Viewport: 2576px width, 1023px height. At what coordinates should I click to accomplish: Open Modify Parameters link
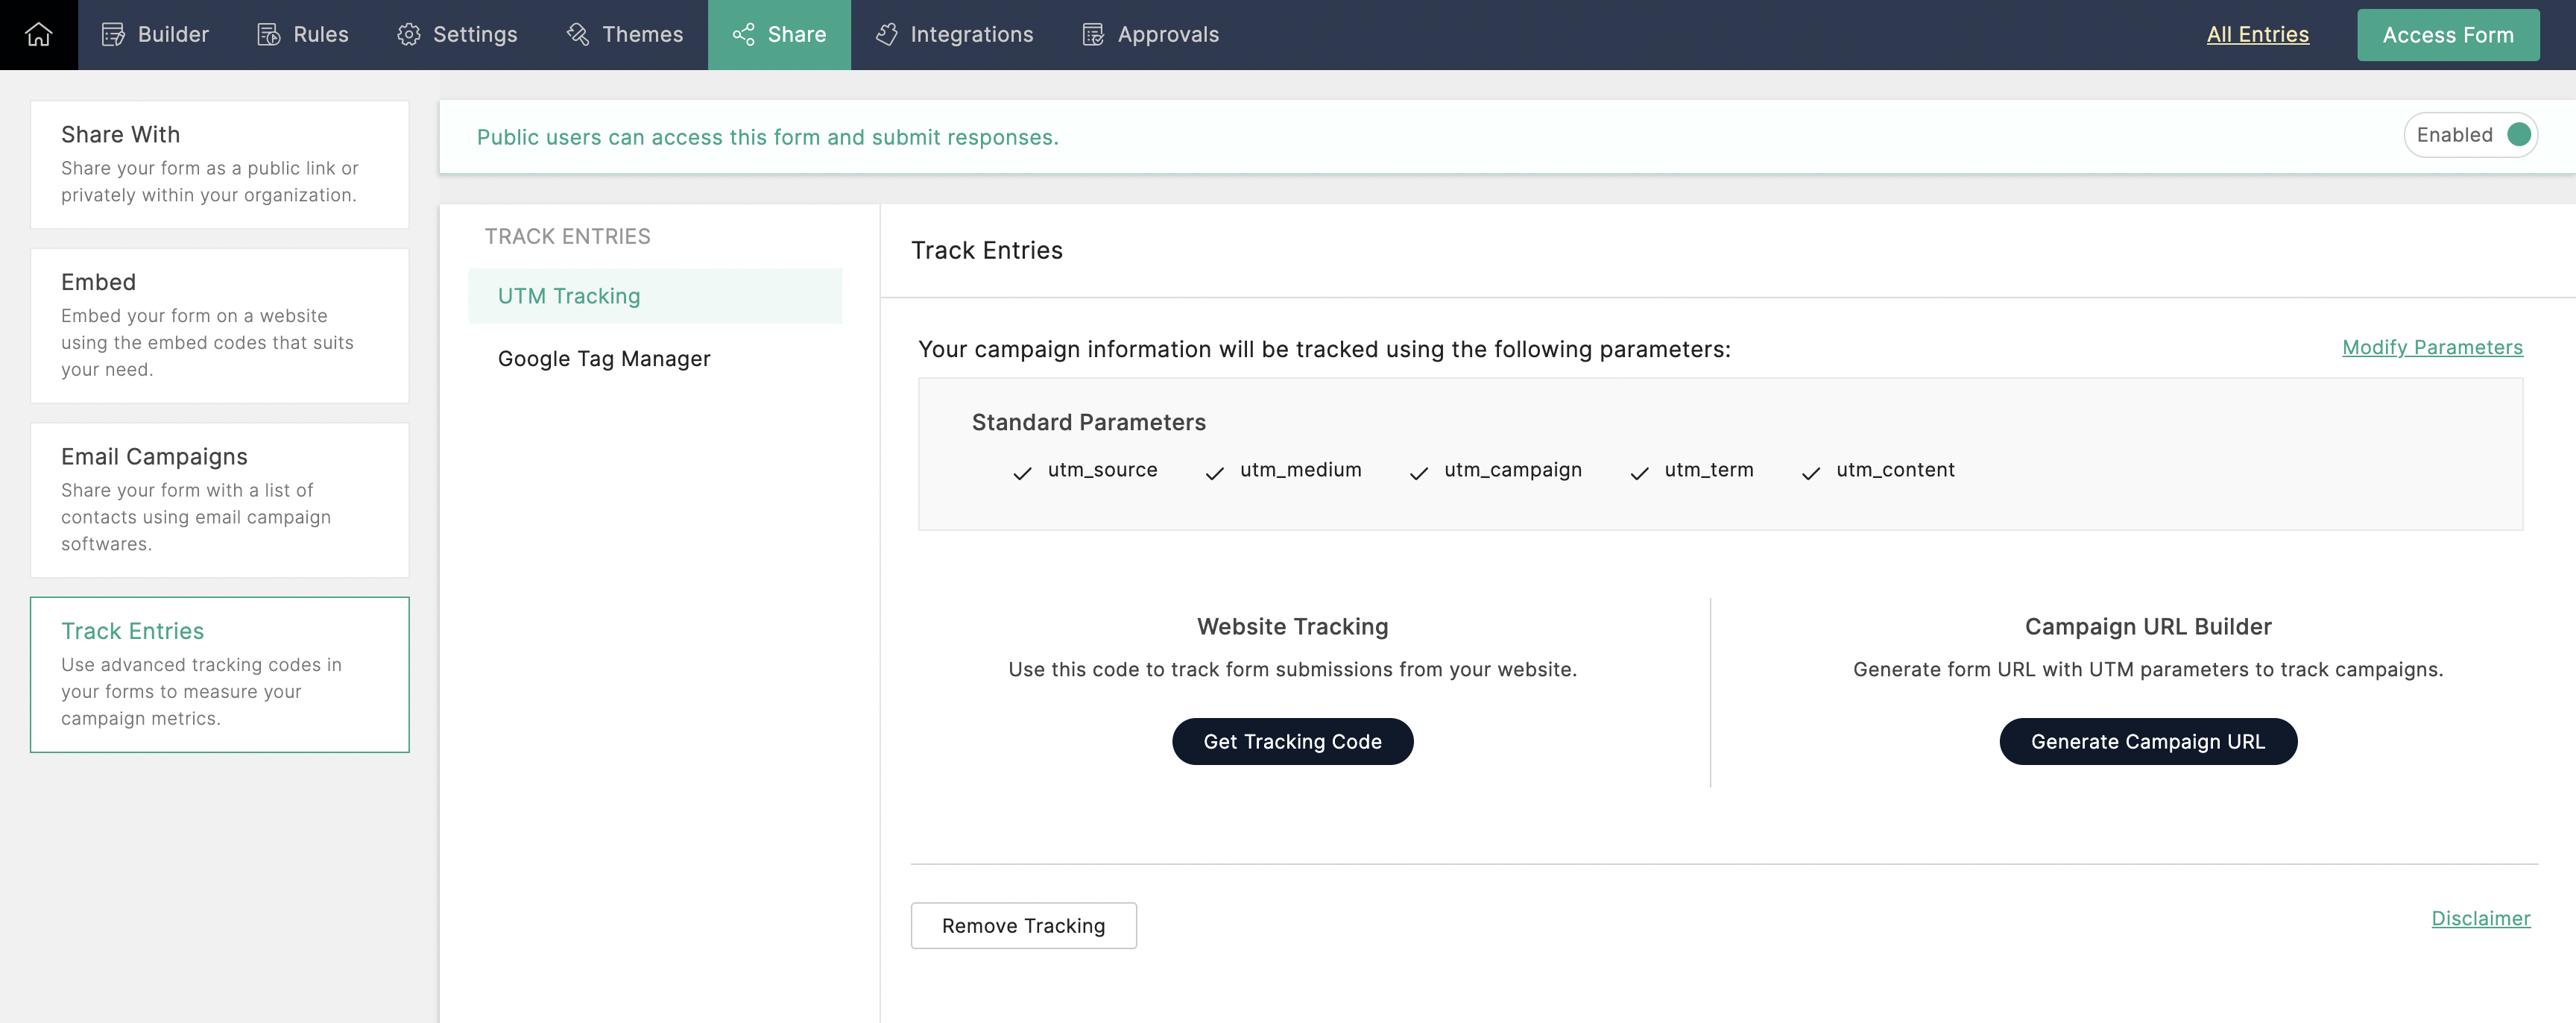click(x=2431, y=347)
